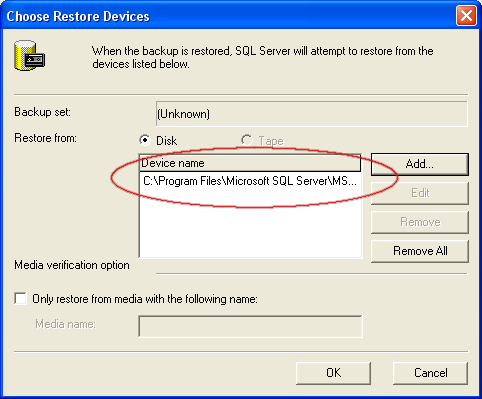Viewport: 482px width, 399px height.
Task: Click the disabled Edit button
Action: (420, 193)
